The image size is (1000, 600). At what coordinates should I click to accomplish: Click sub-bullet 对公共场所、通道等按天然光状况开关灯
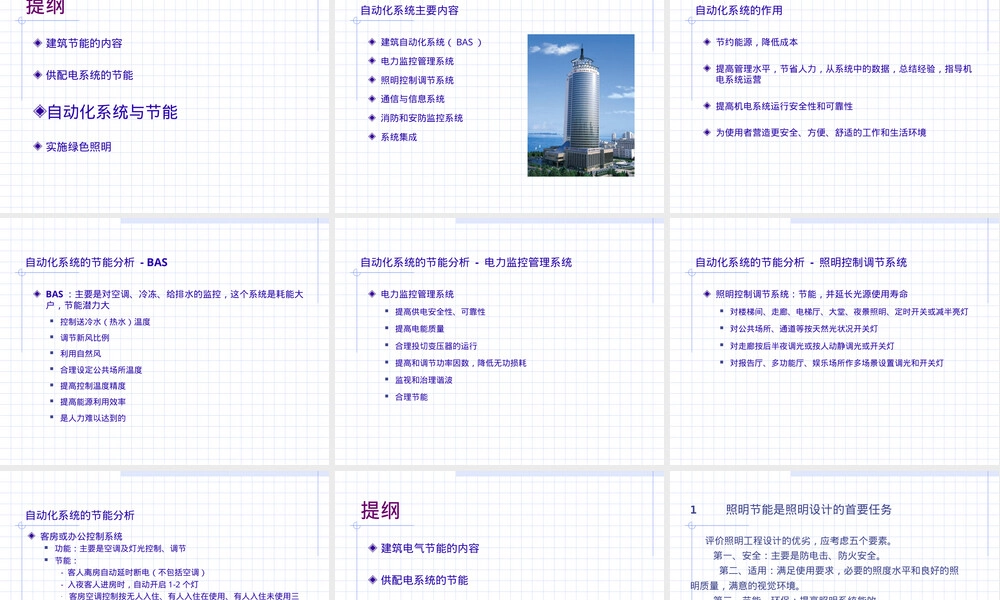(x=804, y=329)
